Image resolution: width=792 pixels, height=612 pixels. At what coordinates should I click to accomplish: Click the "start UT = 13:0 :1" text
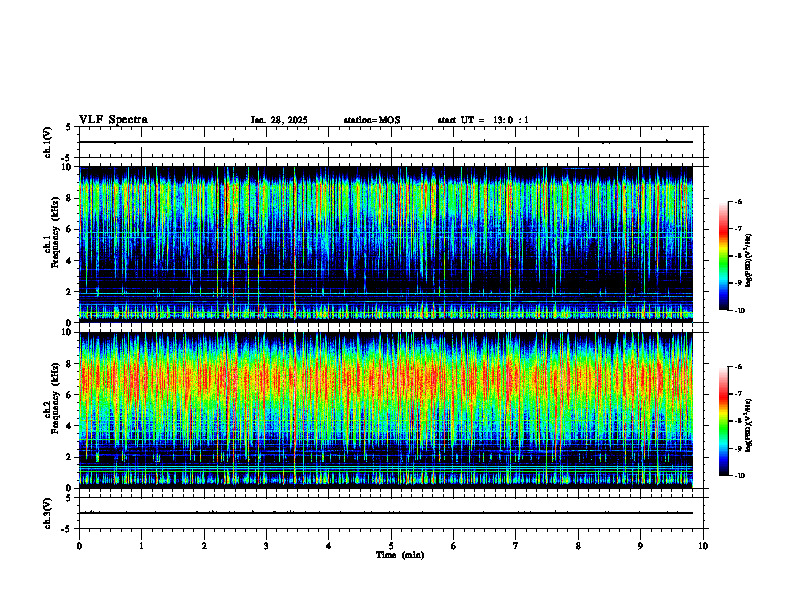[483, 120]
